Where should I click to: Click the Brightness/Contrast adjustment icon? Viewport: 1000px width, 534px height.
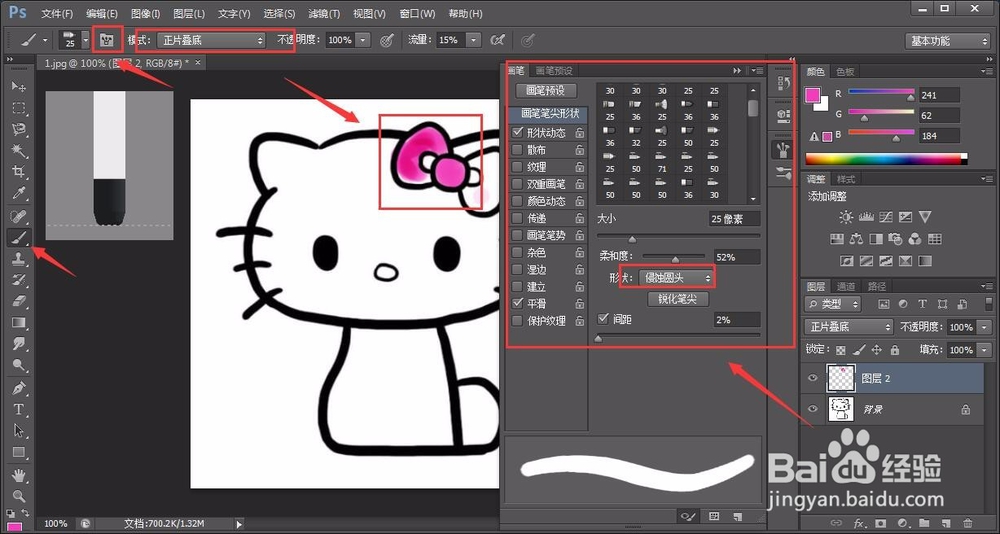pos(846,218)
